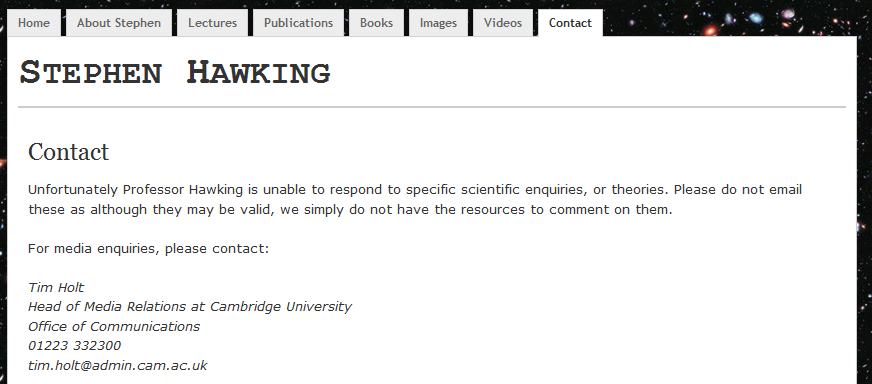Click the phone number 01223 332300

tap(74, 346)
